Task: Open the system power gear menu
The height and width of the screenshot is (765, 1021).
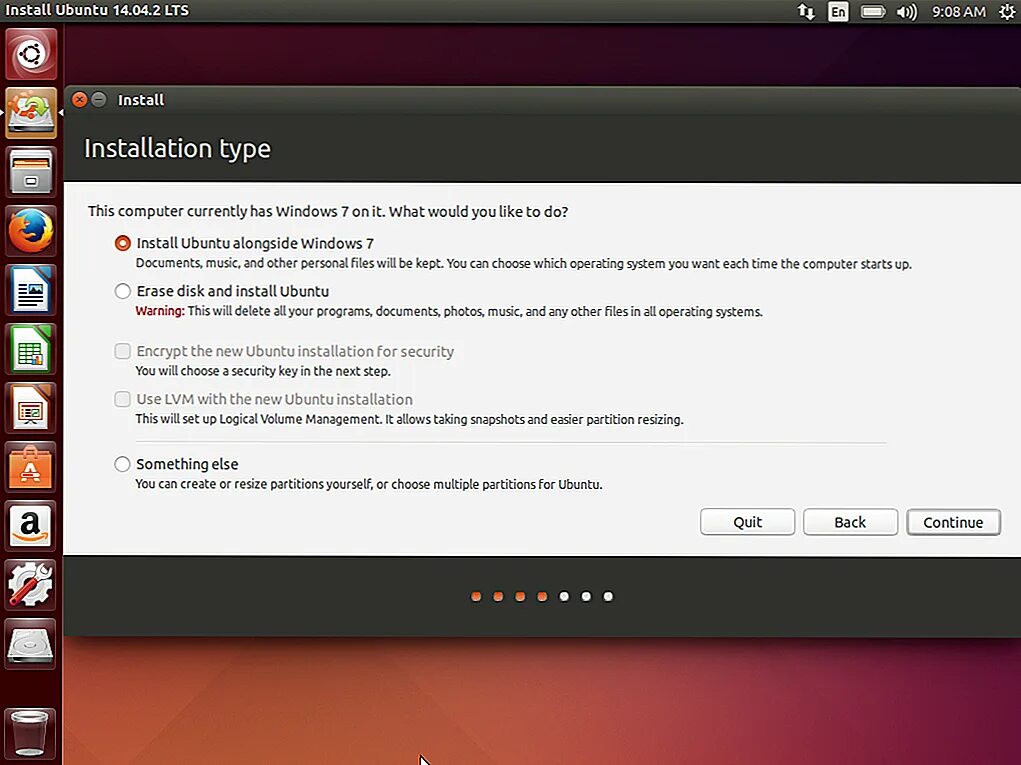Action: (x=1007, y=12)
